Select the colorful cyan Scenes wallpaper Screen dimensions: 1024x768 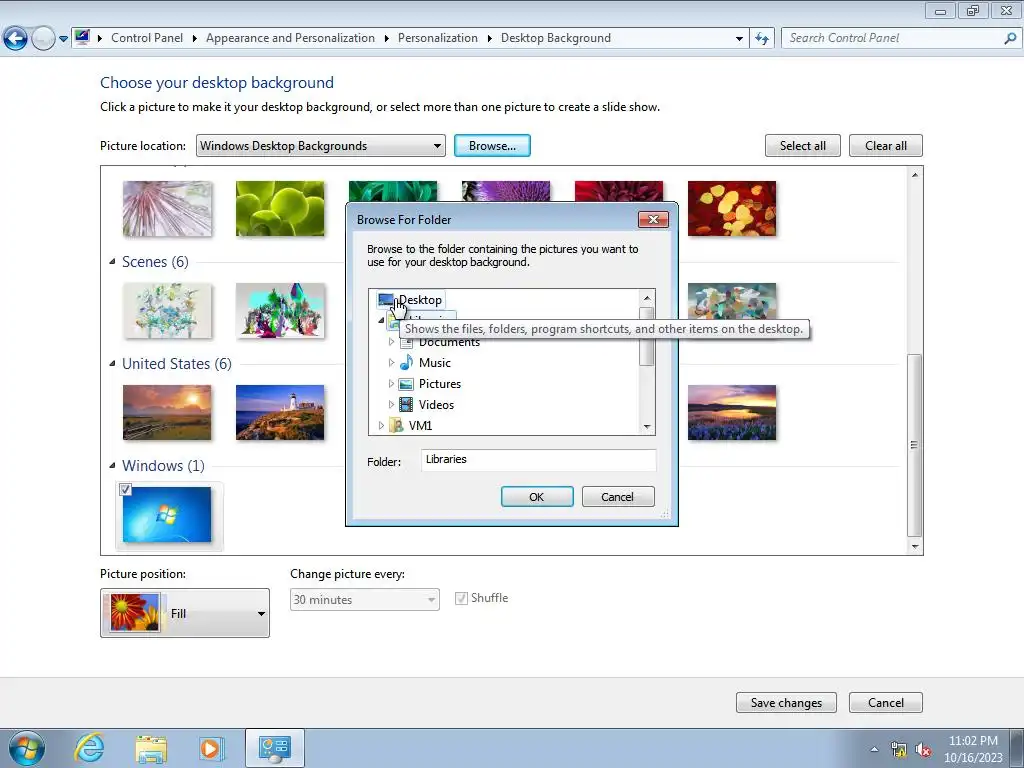(x=280, y=310)
